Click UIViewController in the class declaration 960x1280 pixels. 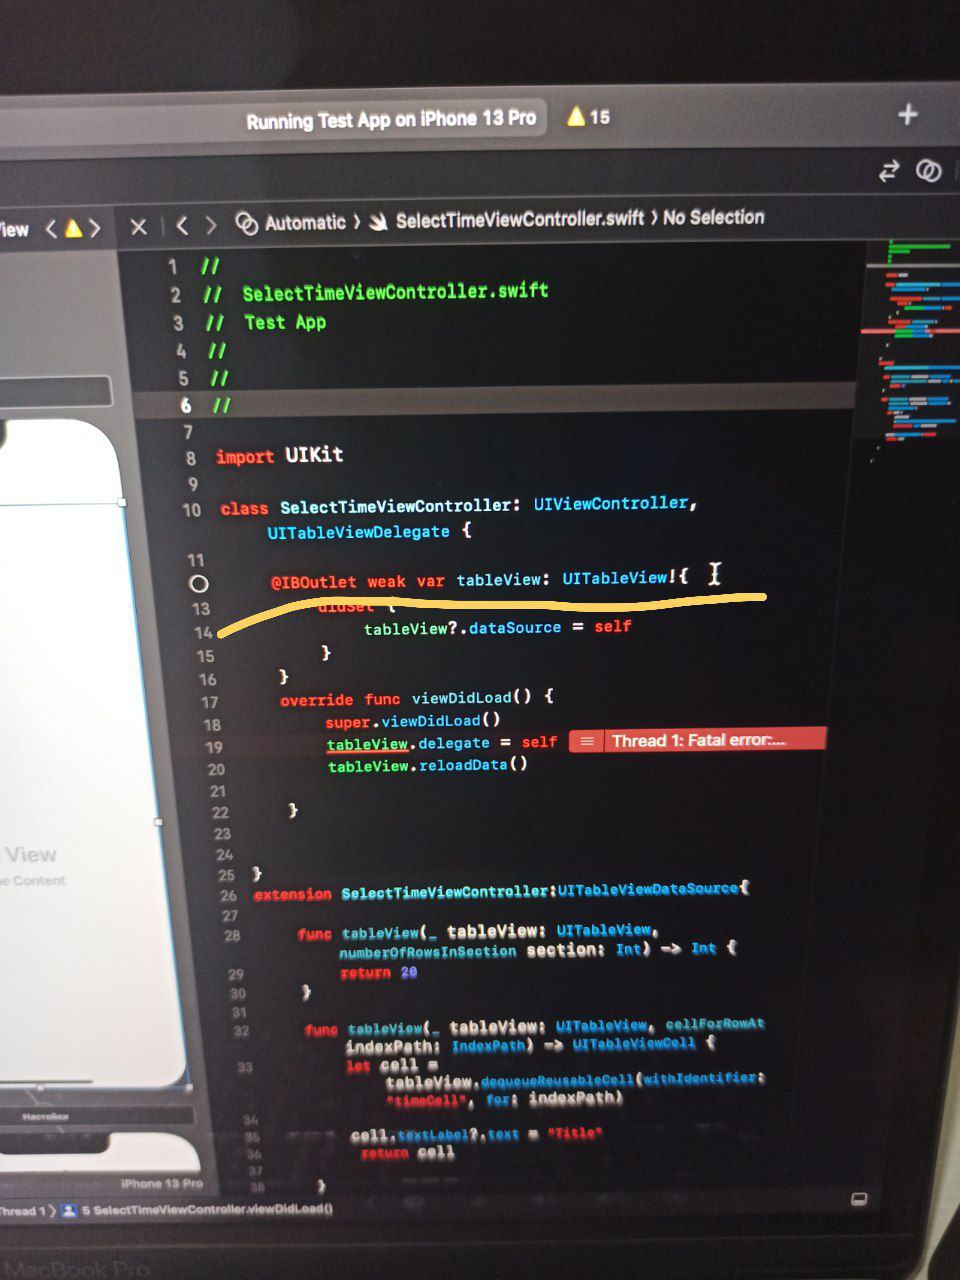tap(610, 503)
